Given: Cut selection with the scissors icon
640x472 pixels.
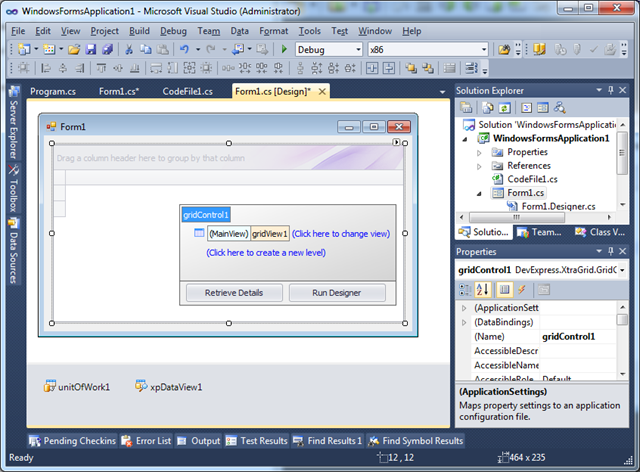Looking at the screenshot, I should [129, 49].
